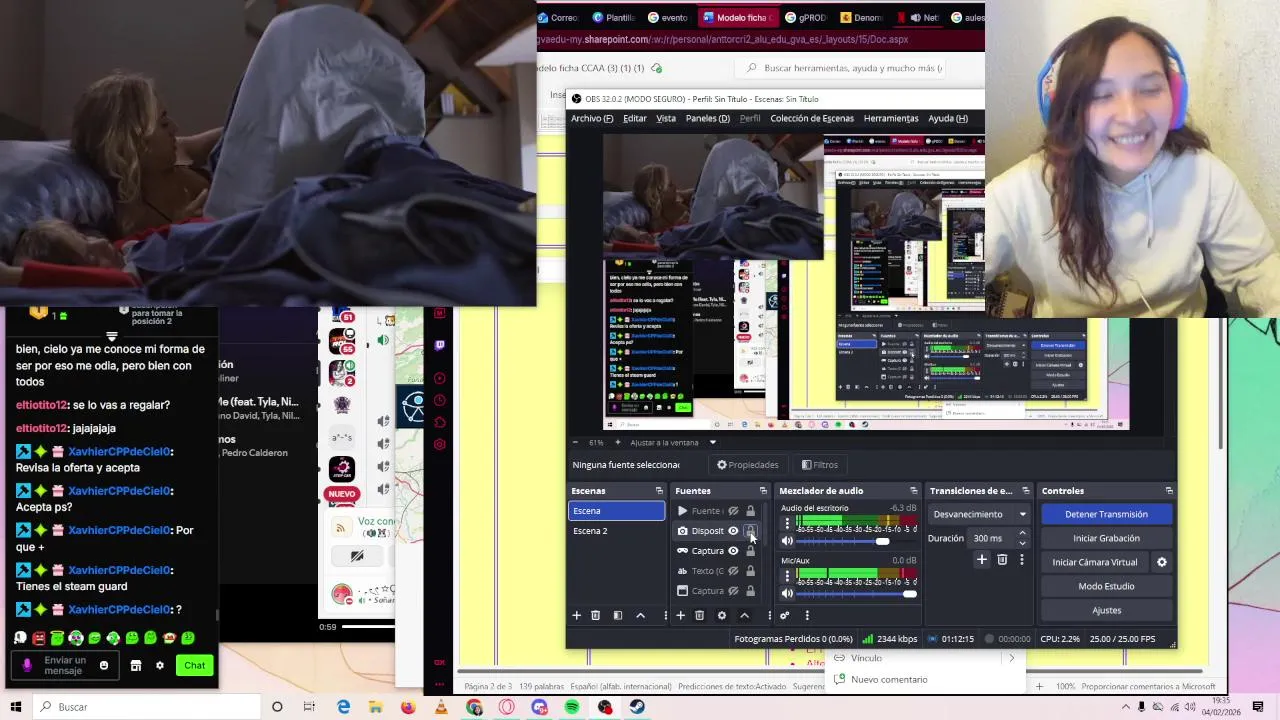Image resolution: width=1280 pixels, height=720 pixels.
Task: Click Detener Transmisión button
Action: tap(1106, 514)
